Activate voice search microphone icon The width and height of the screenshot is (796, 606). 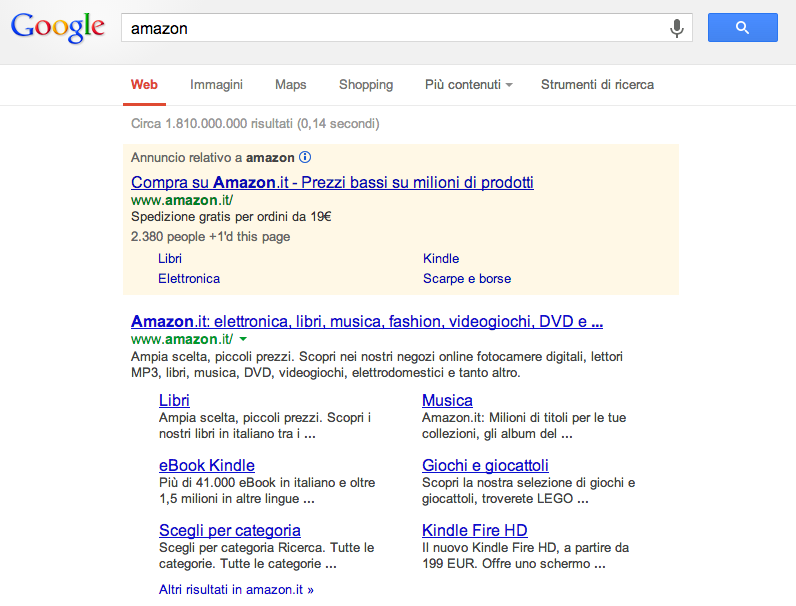pos(676,28)
